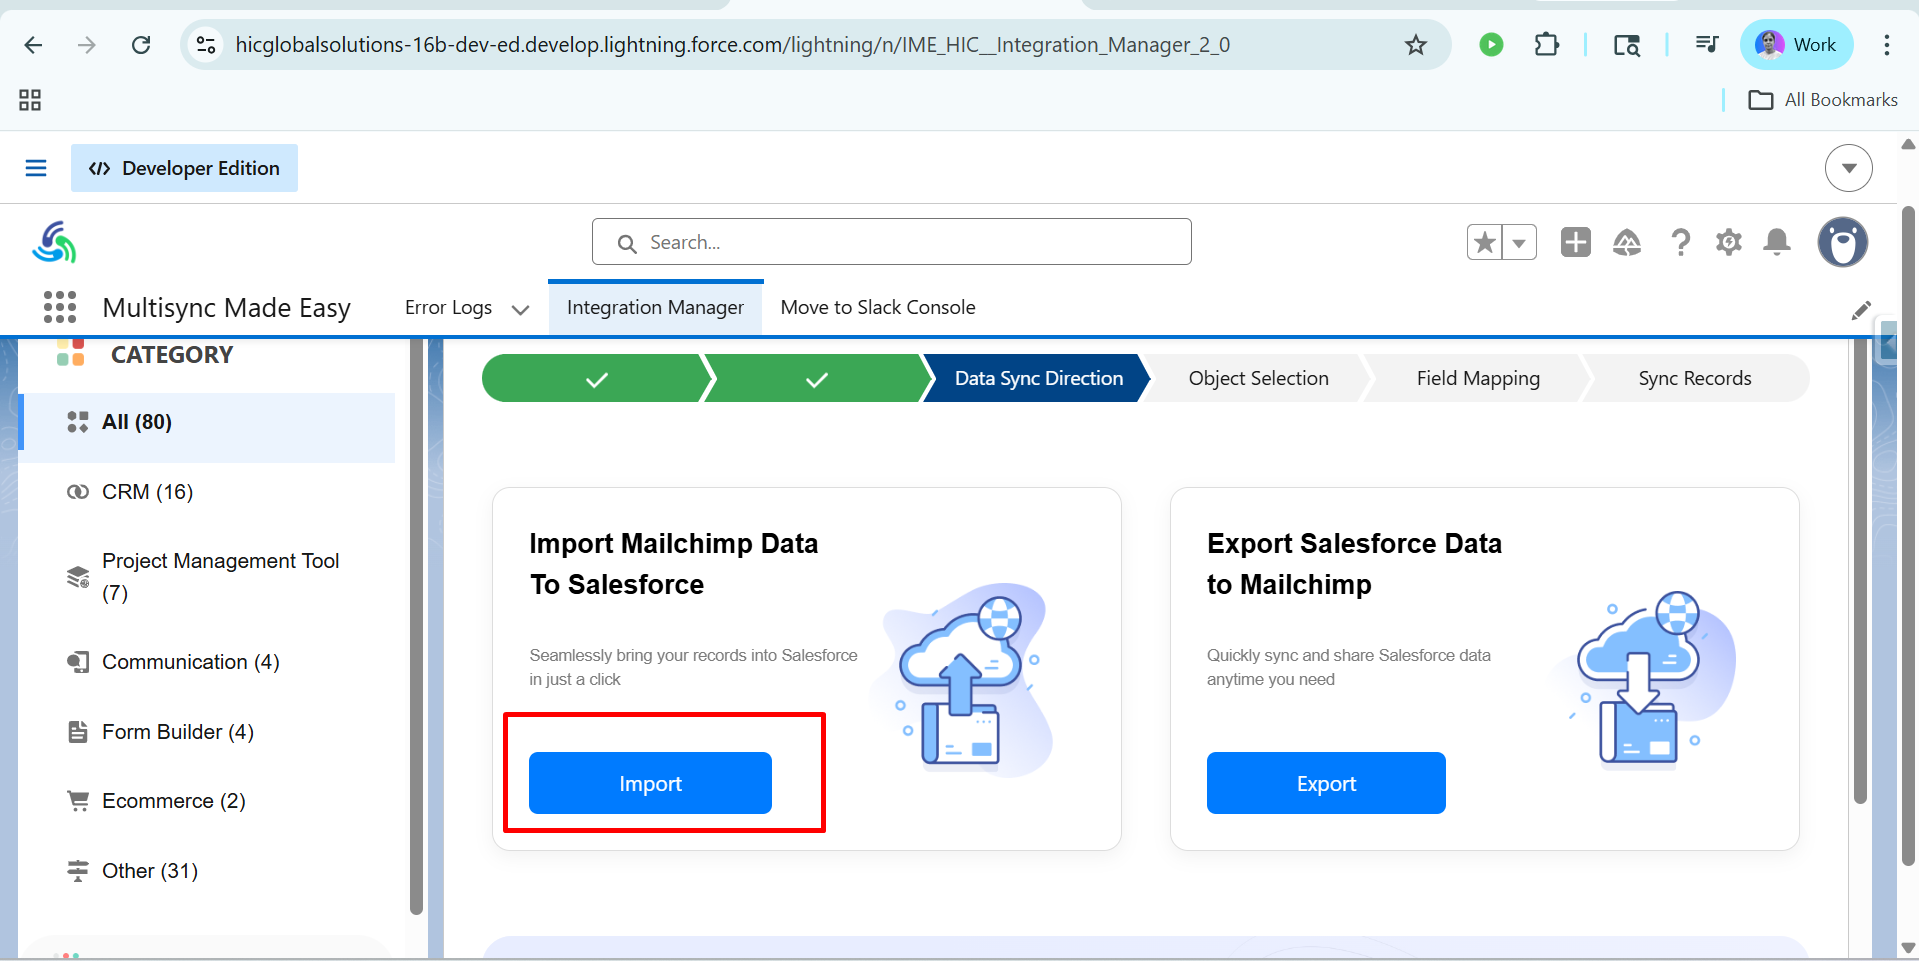Open the Error Logs tab
Screen dimensions: 1919x961
[448, 308]
